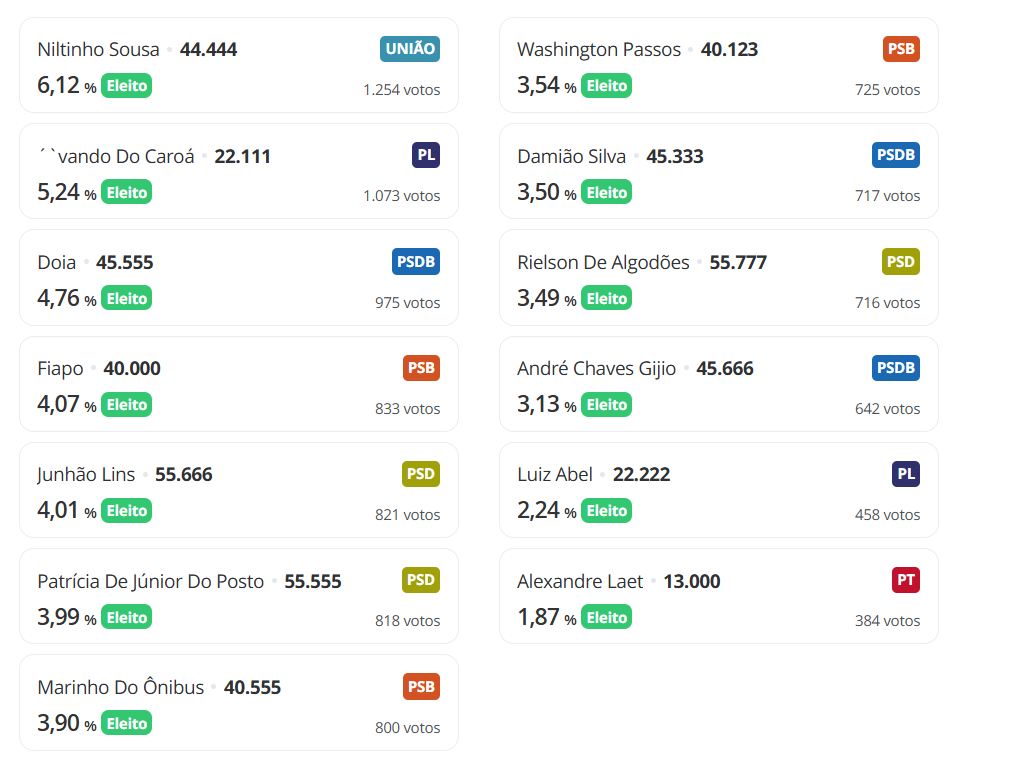The width and height of the screenshot is (1036, 762).
Task: Open the André Chaves Gijio name link
Action: pyautogui.click(x=597, y=368)
